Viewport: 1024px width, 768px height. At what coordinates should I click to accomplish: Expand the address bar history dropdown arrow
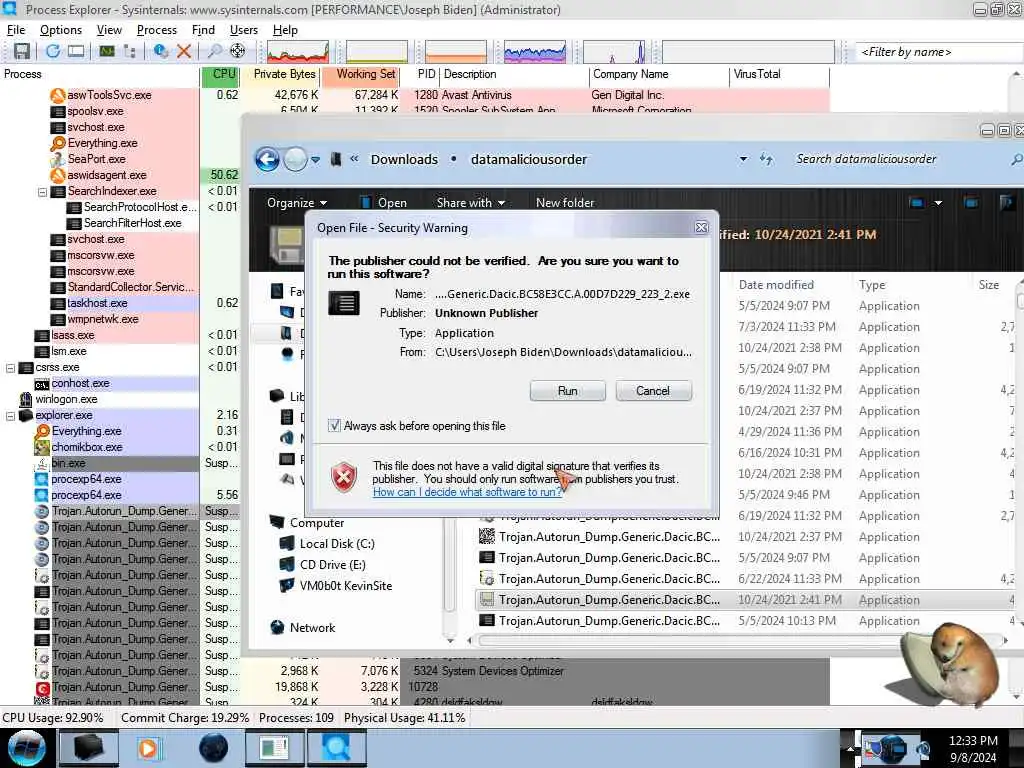tap(743, 159)
